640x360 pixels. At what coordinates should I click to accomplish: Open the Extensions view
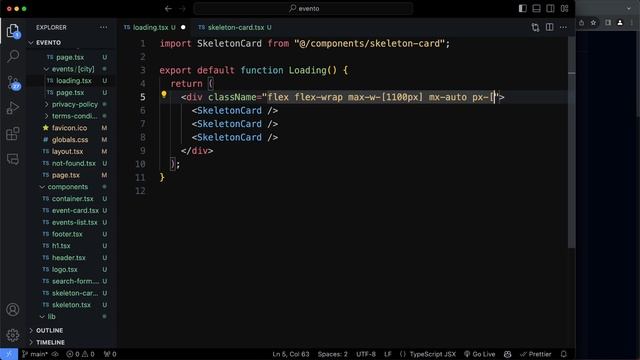(13, 134)
